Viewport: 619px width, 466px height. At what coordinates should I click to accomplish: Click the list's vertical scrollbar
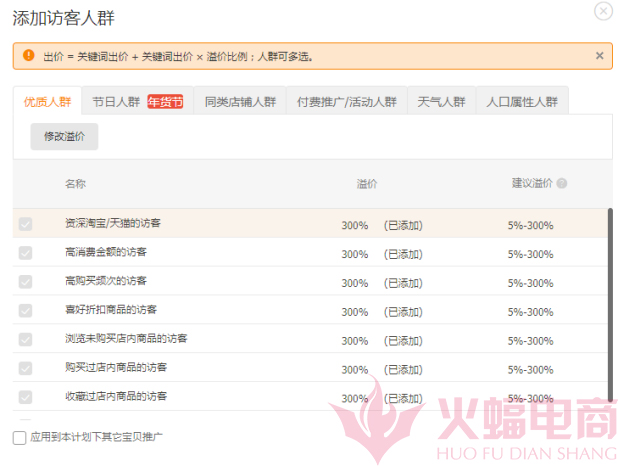(x=609, y=300)
